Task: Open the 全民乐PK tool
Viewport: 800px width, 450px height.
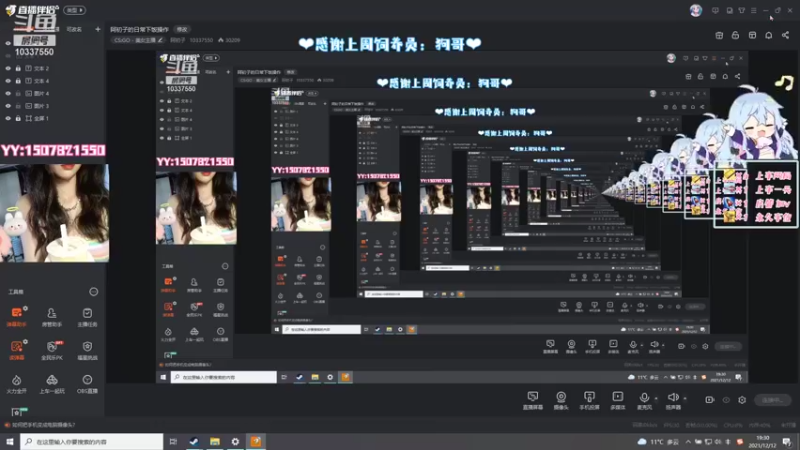Action: [52, 350]
